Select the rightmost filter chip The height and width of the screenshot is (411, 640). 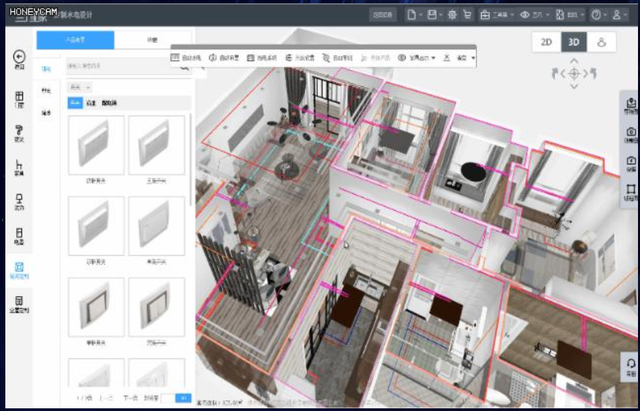[x=109, y=103]
